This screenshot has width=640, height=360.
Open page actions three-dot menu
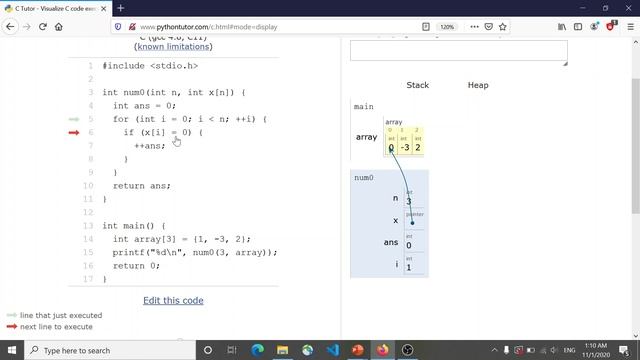click(x=474, y=27)
